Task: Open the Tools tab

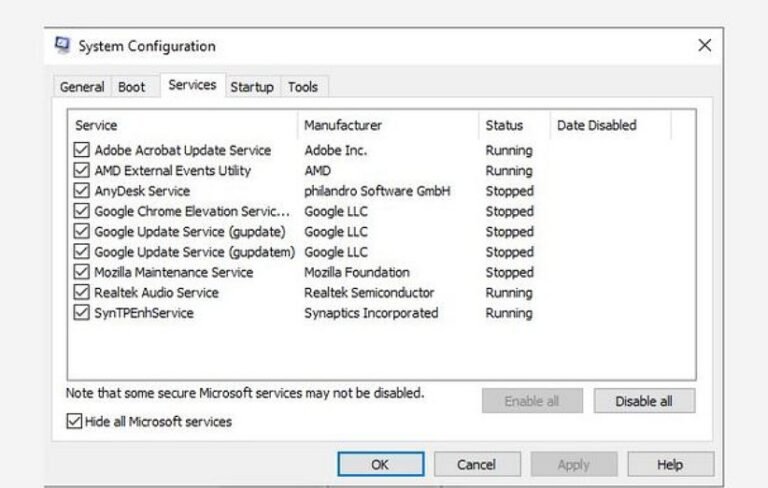Action: [x=303, y=87]
